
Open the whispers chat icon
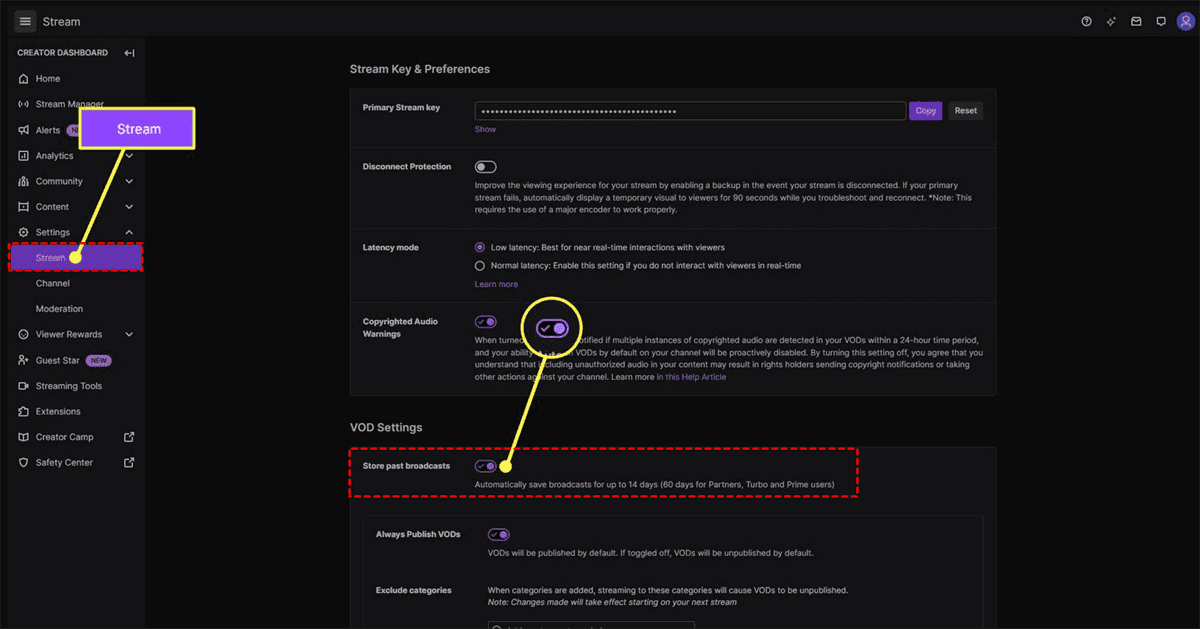point(1161,21)
